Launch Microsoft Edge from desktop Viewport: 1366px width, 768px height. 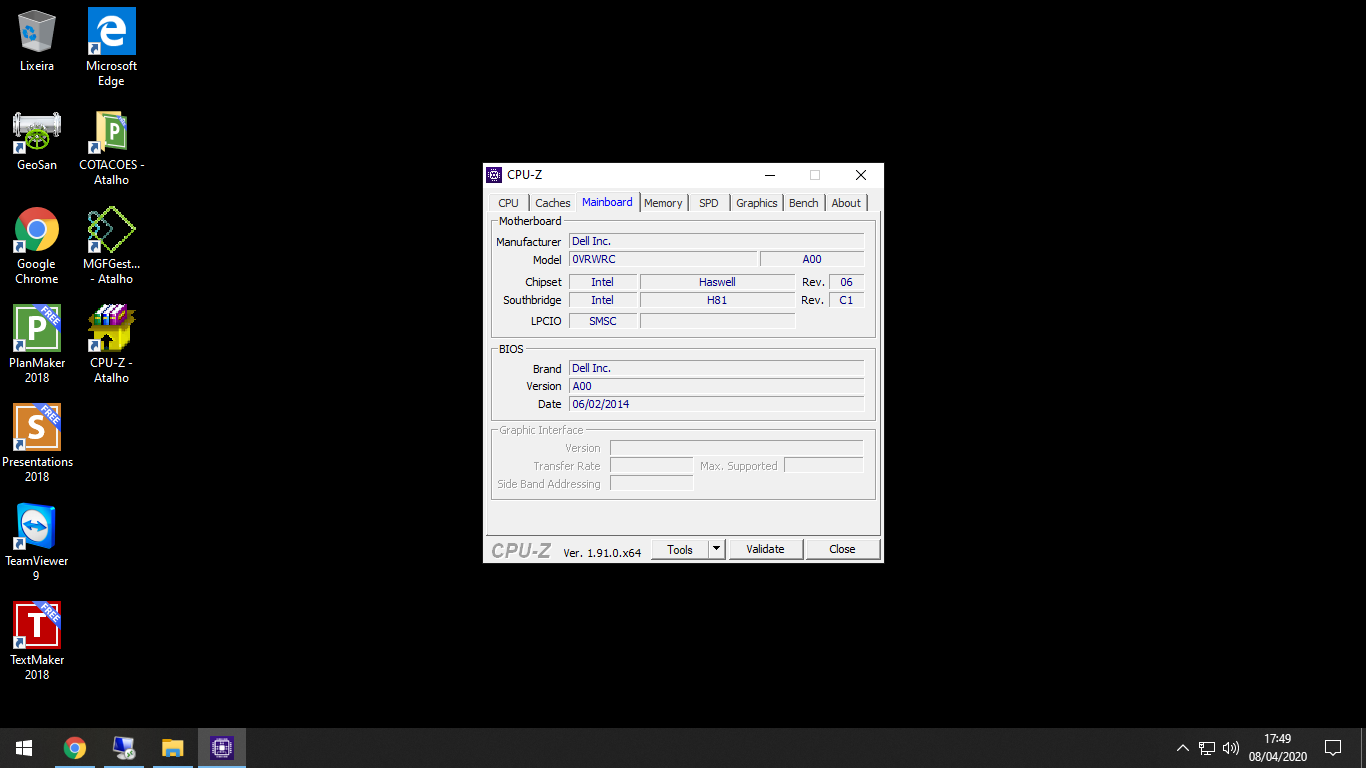(x=111, y=47)
